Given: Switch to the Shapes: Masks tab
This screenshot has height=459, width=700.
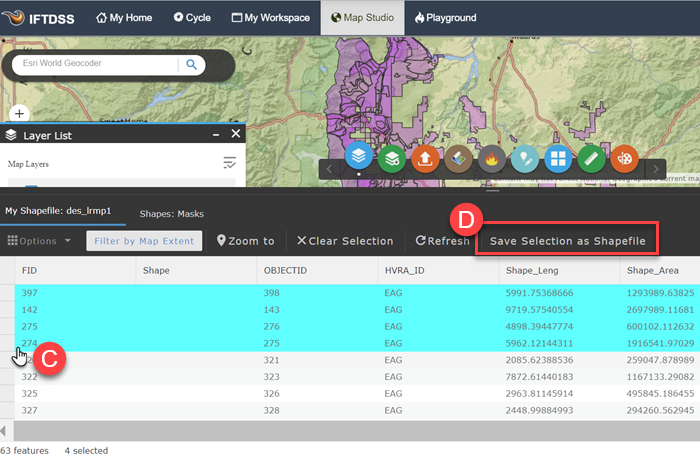Looking at the screenshot, I should pos(173,212).
